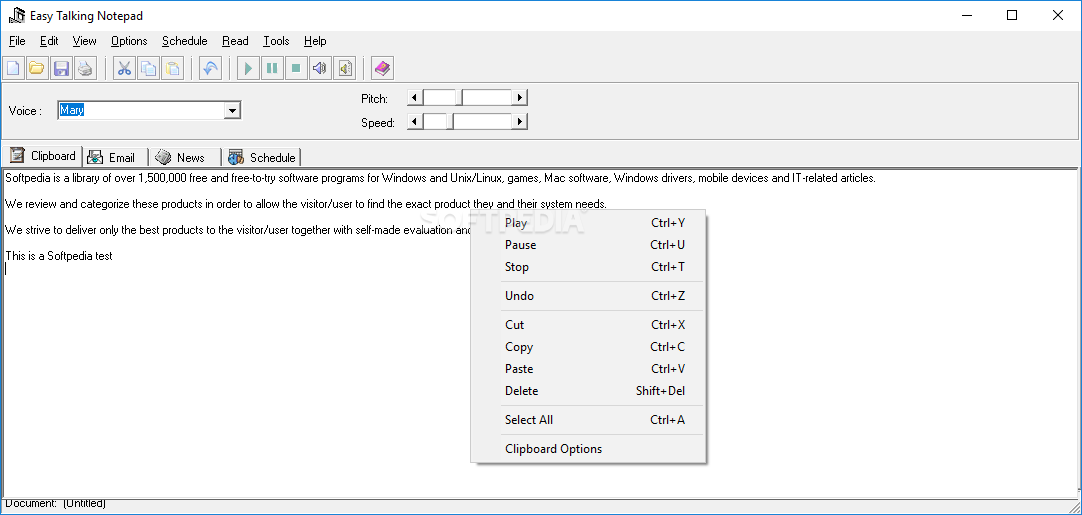Pause reading with the toolbar pause icon
Viewport: 1082px width, 515px height.
pyautogui.click(x=273, y=68)
